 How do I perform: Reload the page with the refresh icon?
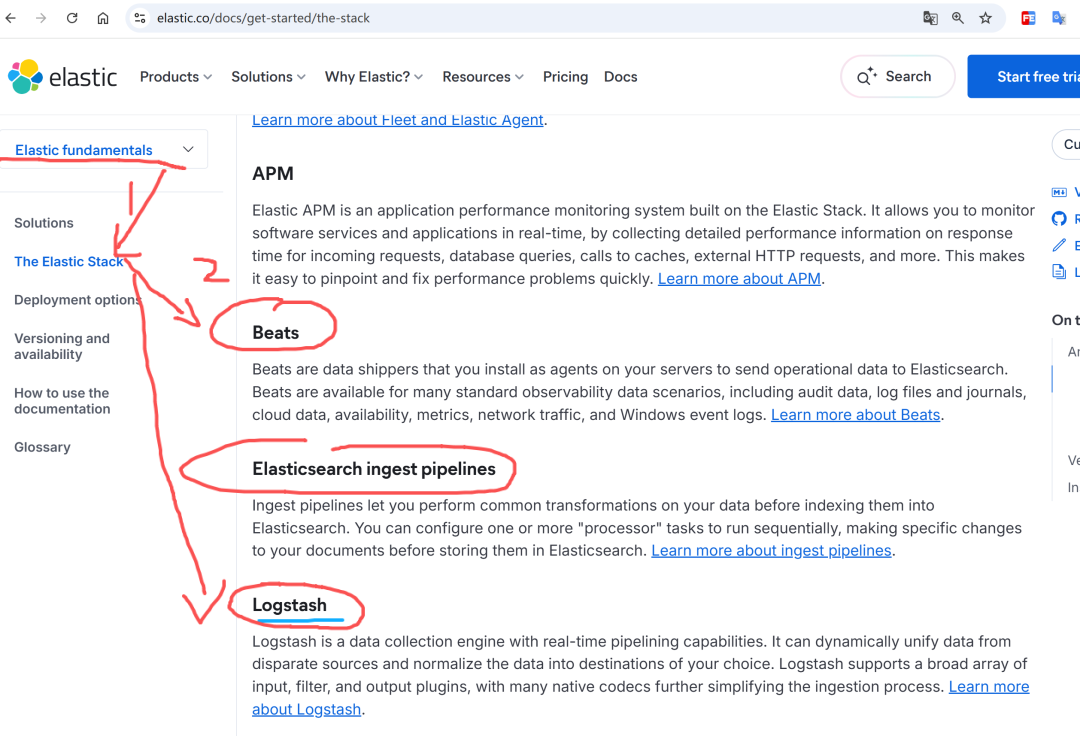(72, 18)
